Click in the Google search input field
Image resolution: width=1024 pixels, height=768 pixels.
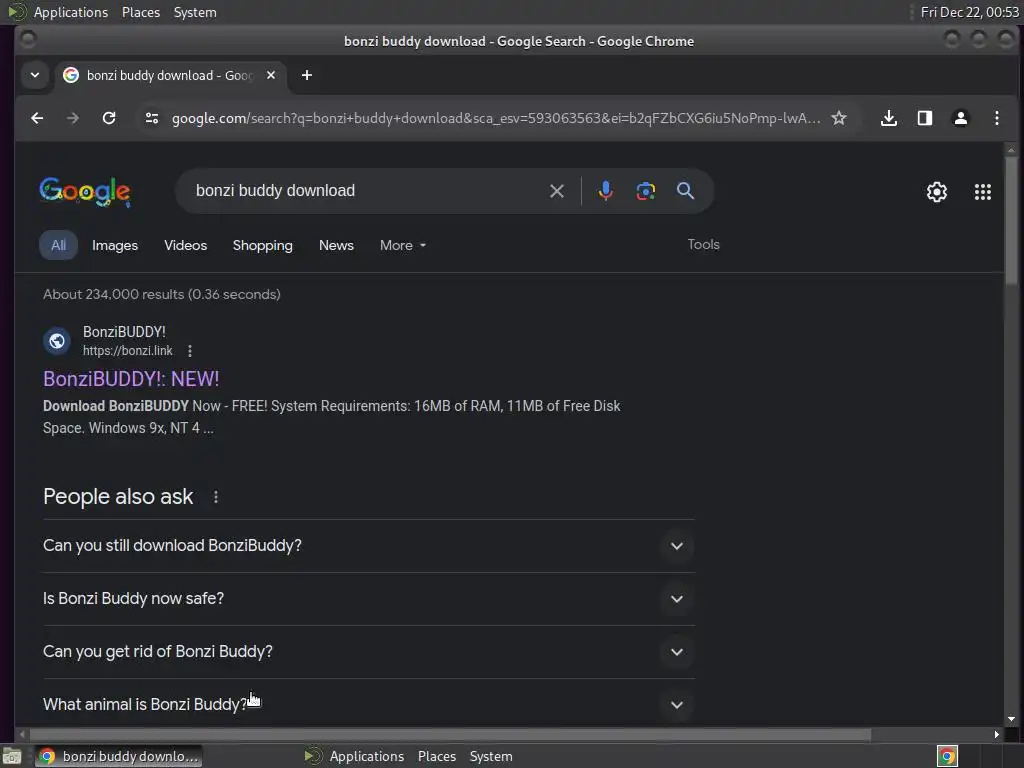tap(366, 191)
